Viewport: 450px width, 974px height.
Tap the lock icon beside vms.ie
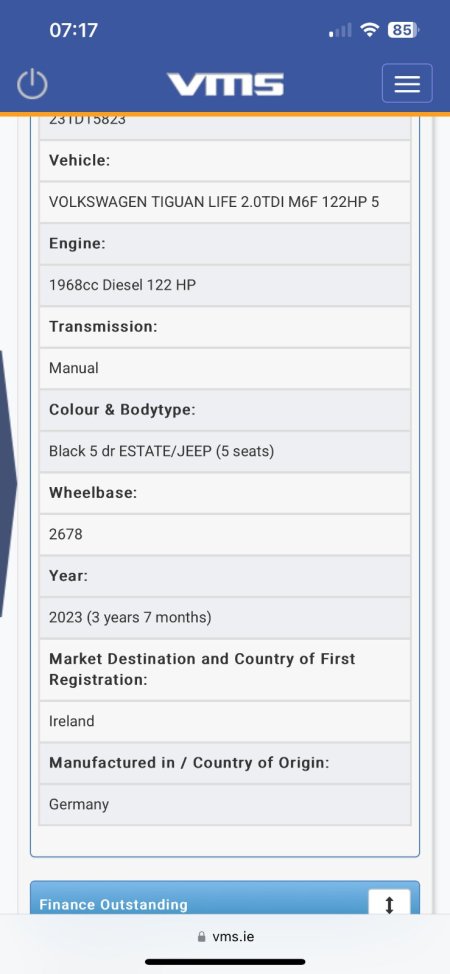[x=201, y=937]
